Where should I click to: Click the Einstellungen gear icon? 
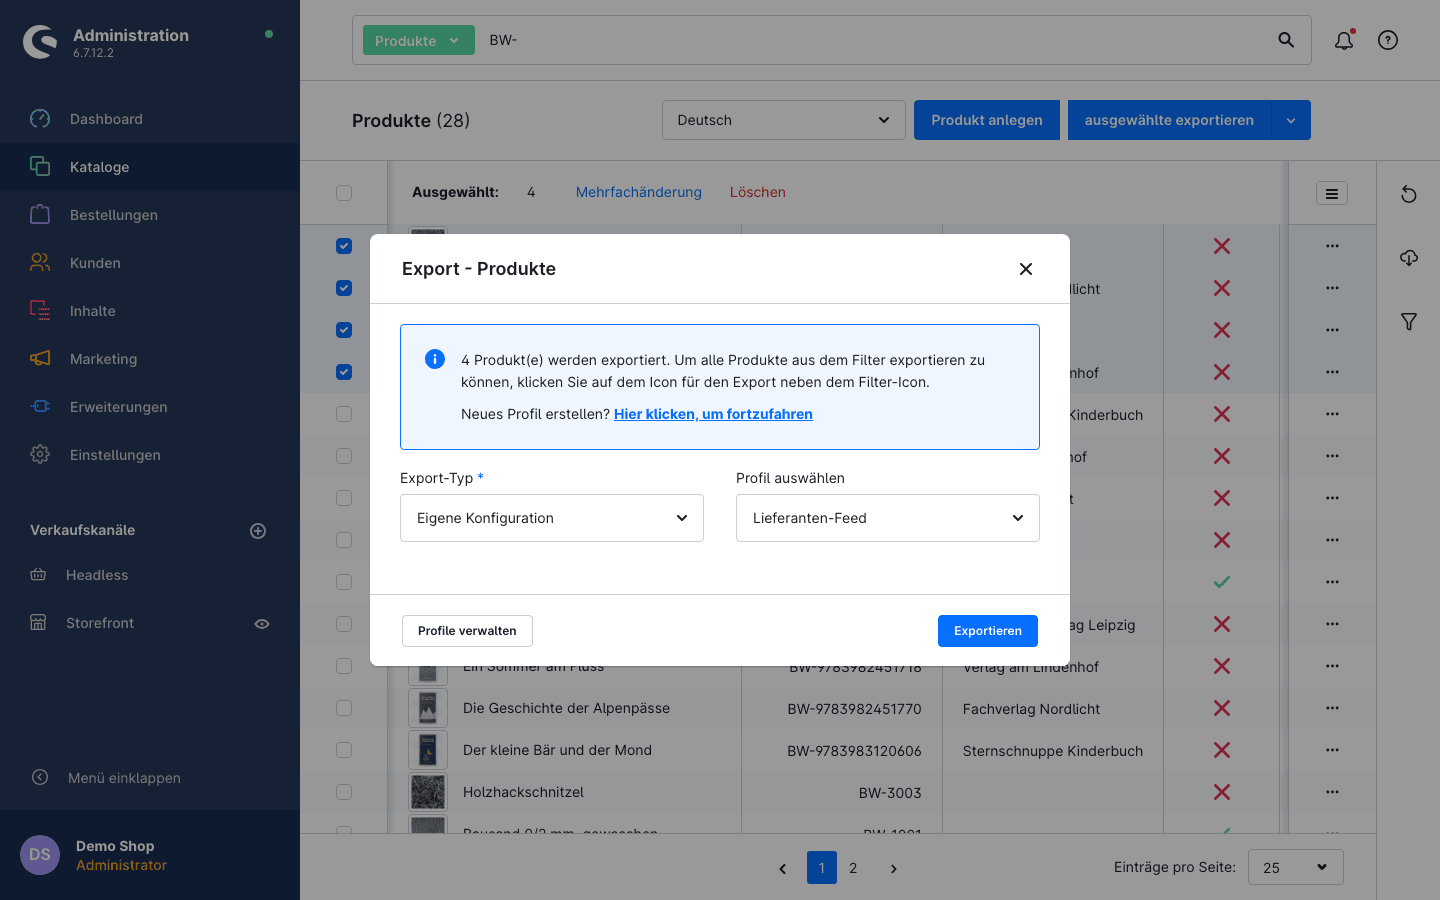(40, 455)
